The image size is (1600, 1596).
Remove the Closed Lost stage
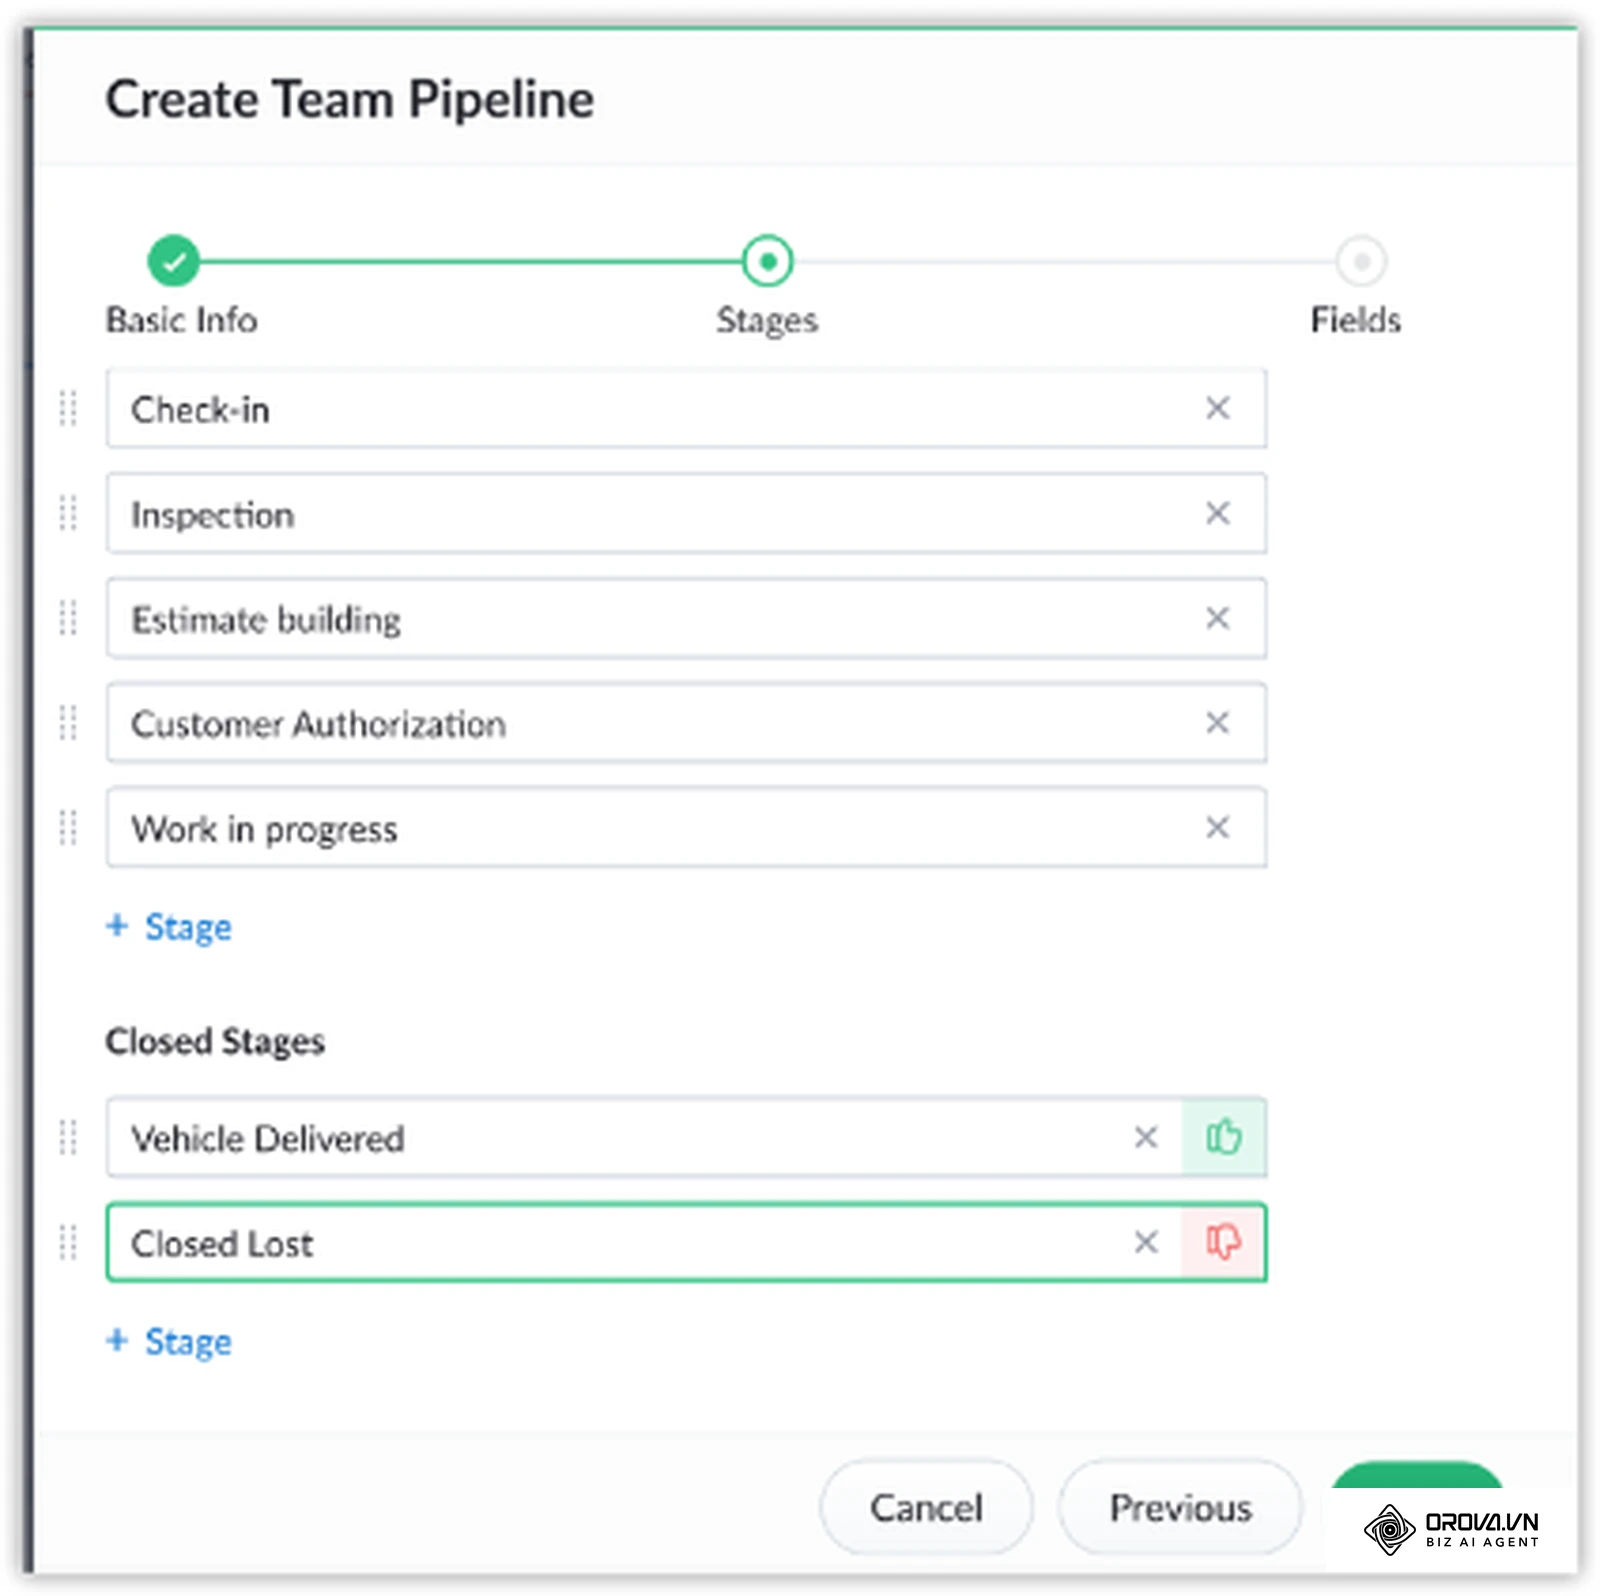[x=1146, y=1242]
